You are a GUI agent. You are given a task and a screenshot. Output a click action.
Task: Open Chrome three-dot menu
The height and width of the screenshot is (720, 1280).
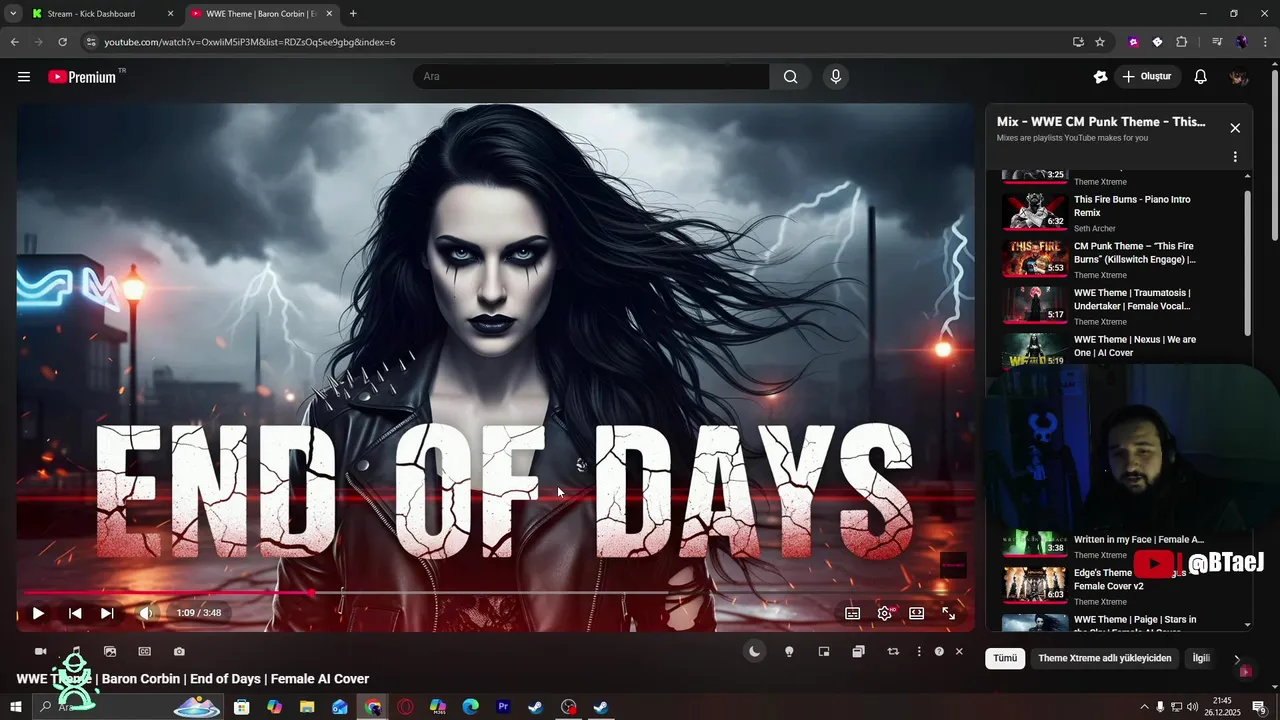[x=1265, y=42]
